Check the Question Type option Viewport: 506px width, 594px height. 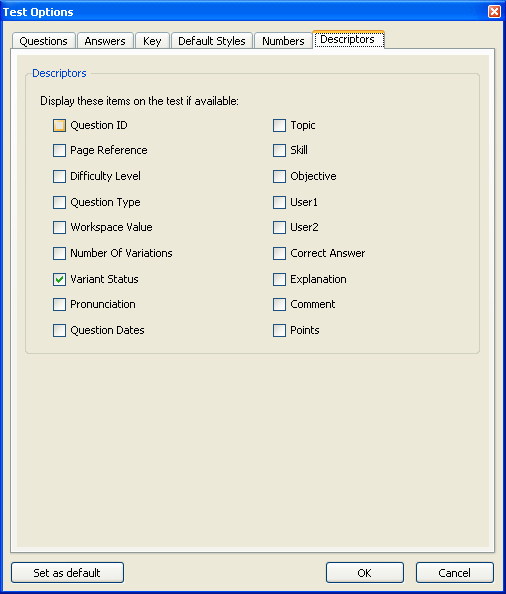tap(59, 202)
